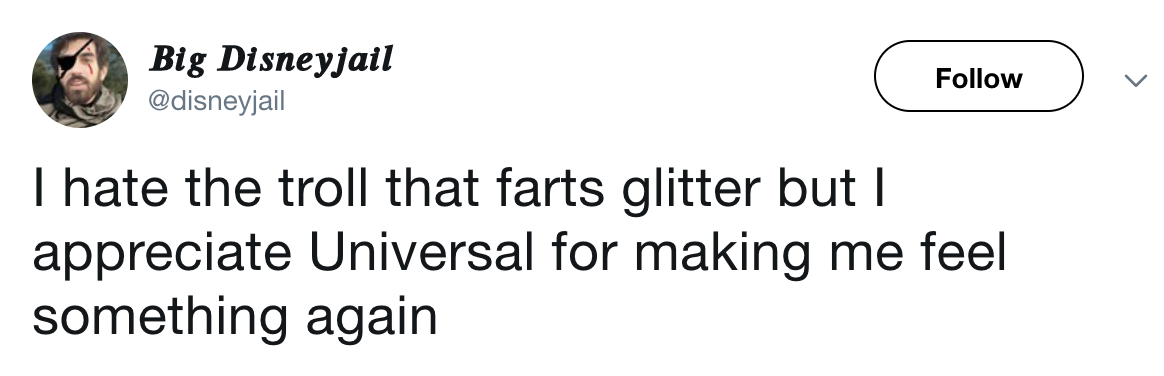Image resolution: width=1164 pixels, height=376 pixels.
Task: Click the word Universal in the tweet
Action: pyautogui.click(x=422, y=253)
